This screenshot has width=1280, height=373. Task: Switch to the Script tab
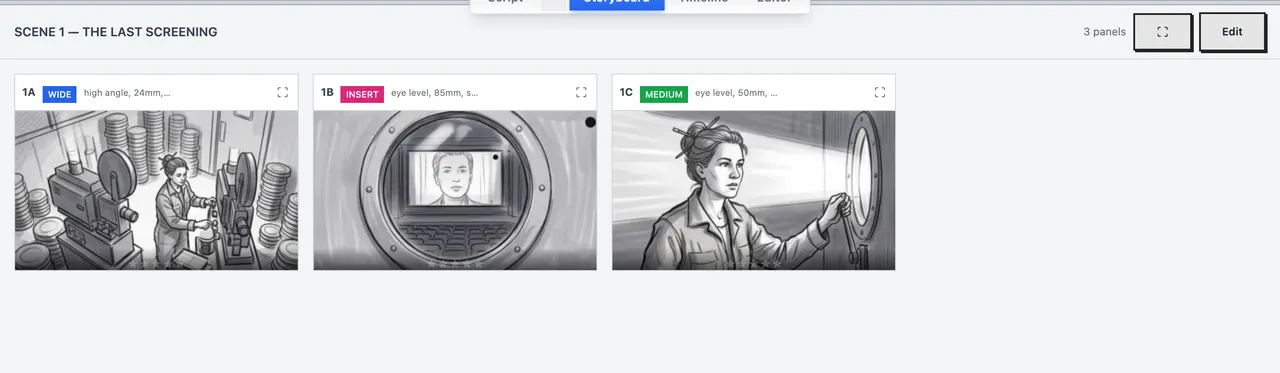click(505, 3)
